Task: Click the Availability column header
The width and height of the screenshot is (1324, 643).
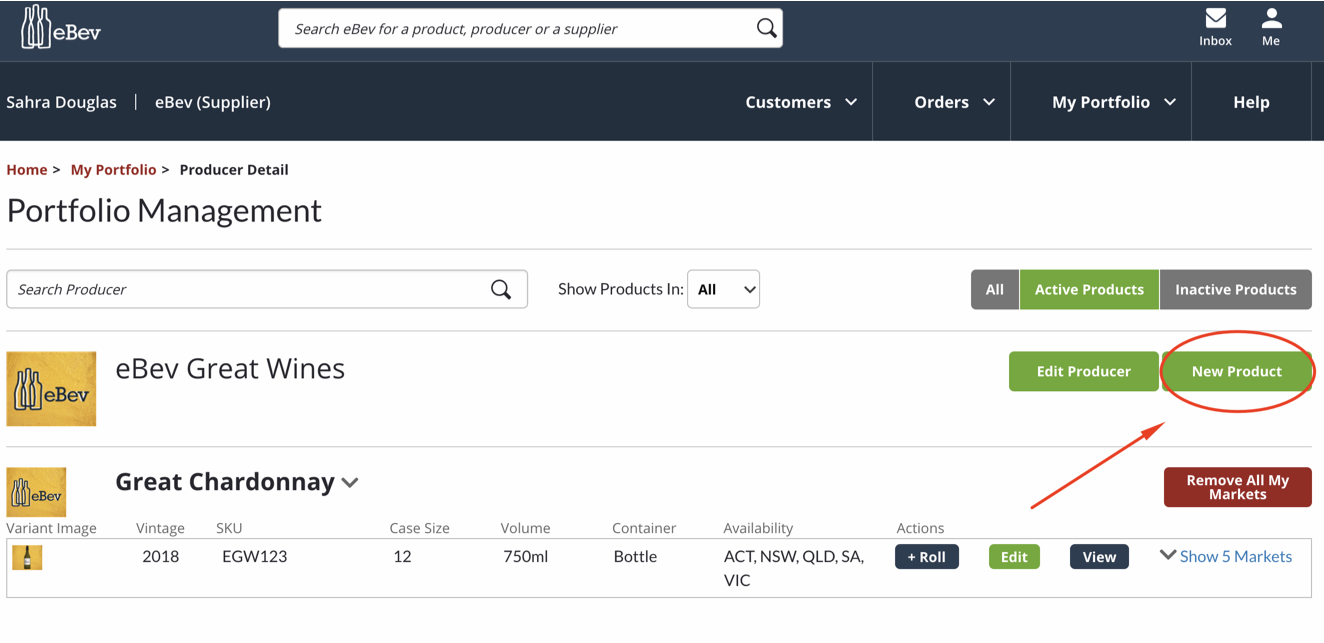Action: coord(758,528)
